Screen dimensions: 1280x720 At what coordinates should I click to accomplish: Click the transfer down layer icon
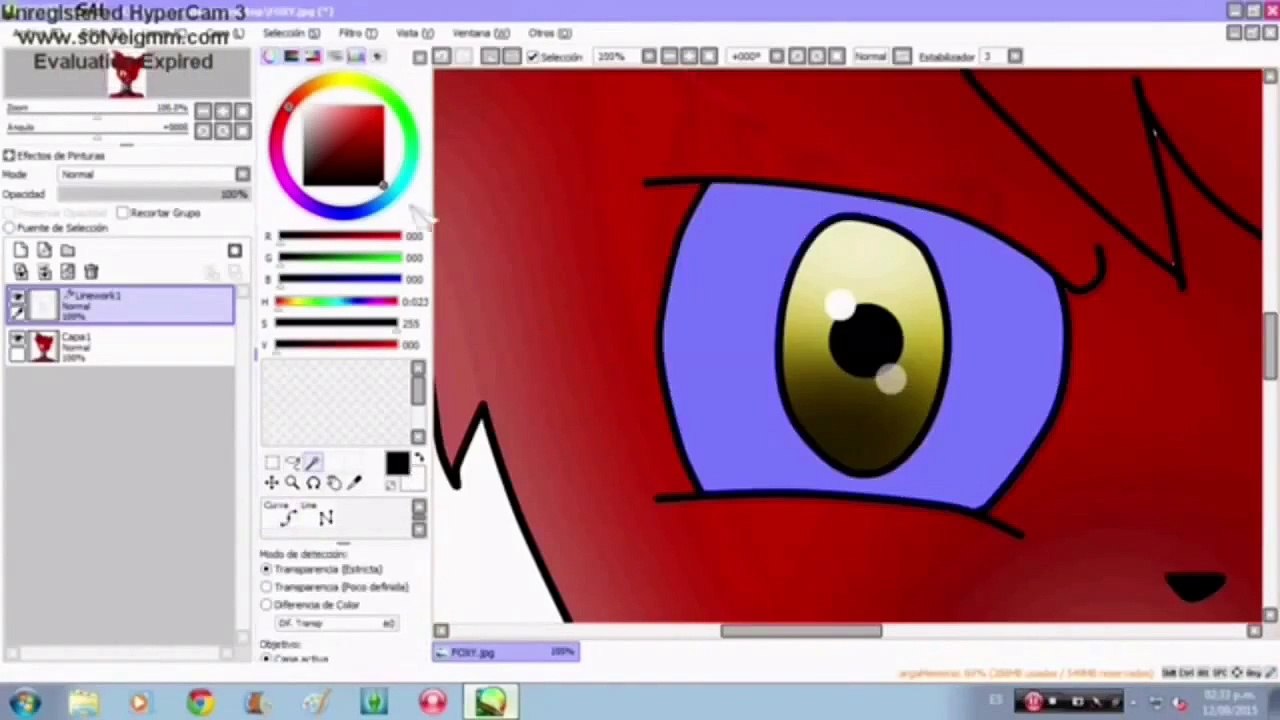21,272
